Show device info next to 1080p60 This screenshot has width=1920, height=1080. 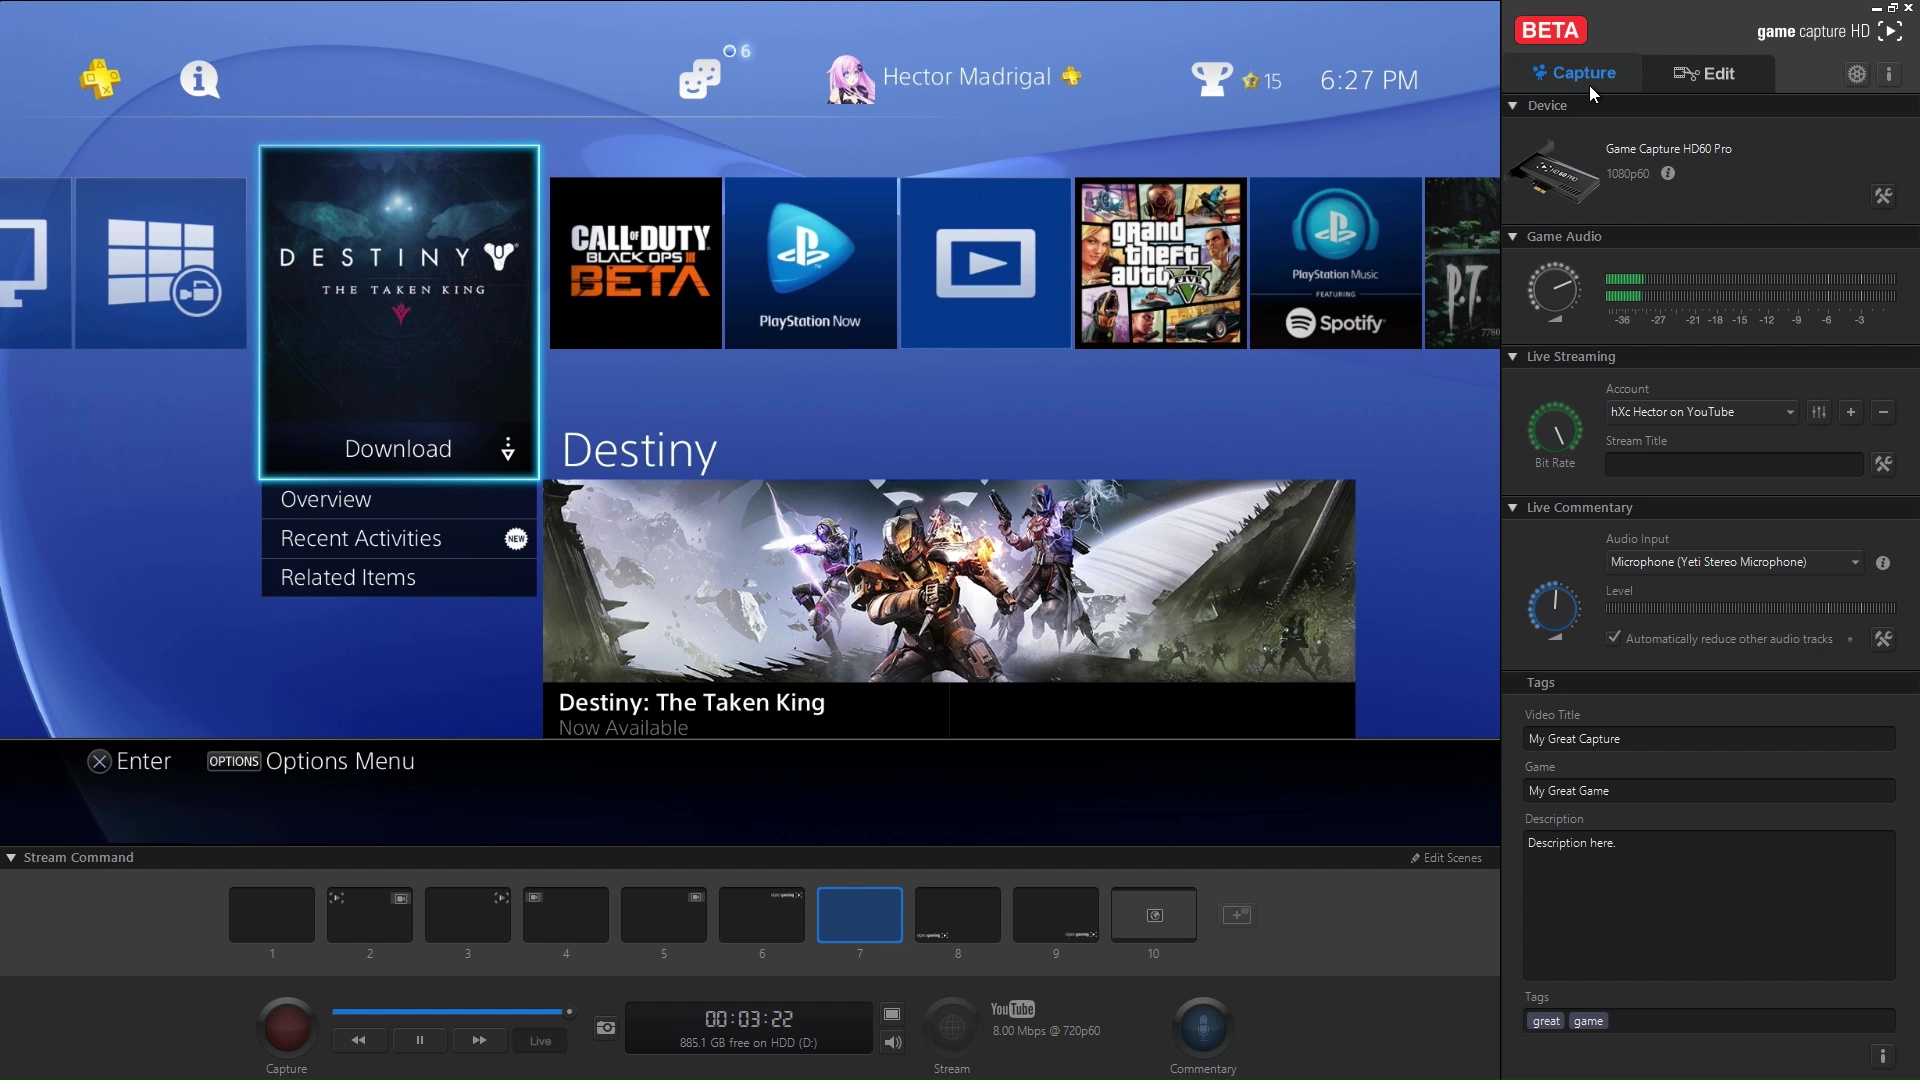tap(1668, 173)
